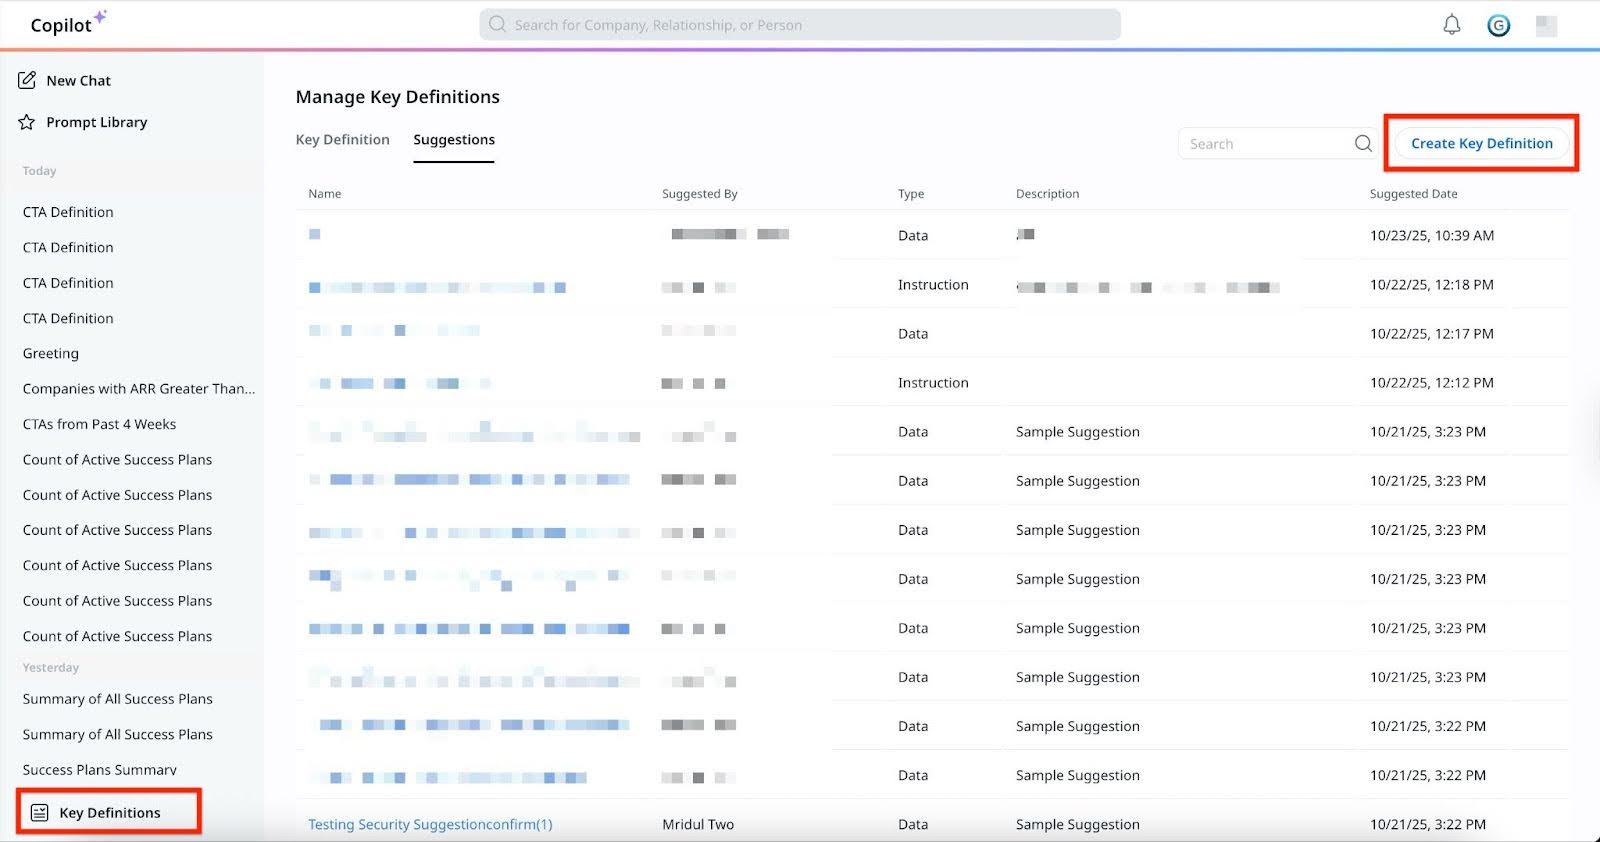This screenshot has height=842, width=1600.
Task: Click the magnifier icon in definitions search
Action: 1363,144
